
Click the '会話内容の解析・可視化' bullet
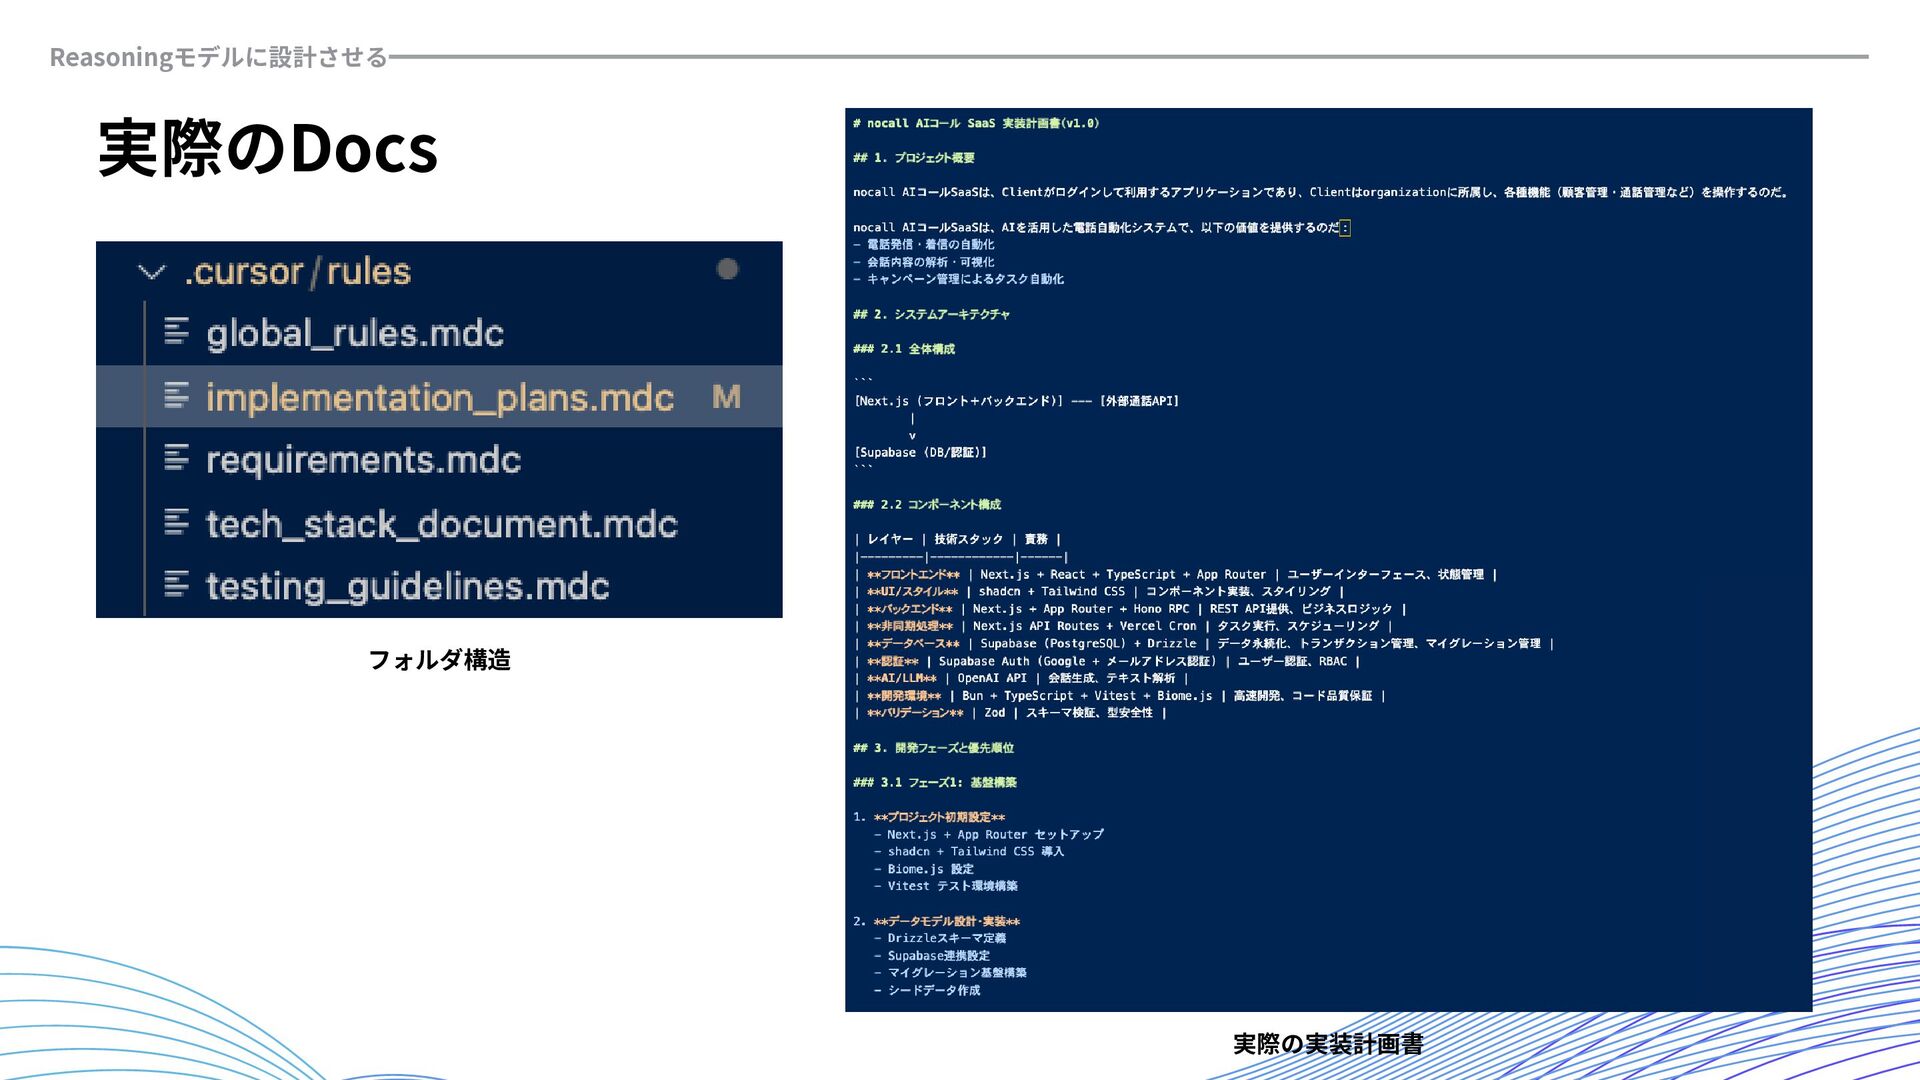(924, 262)
